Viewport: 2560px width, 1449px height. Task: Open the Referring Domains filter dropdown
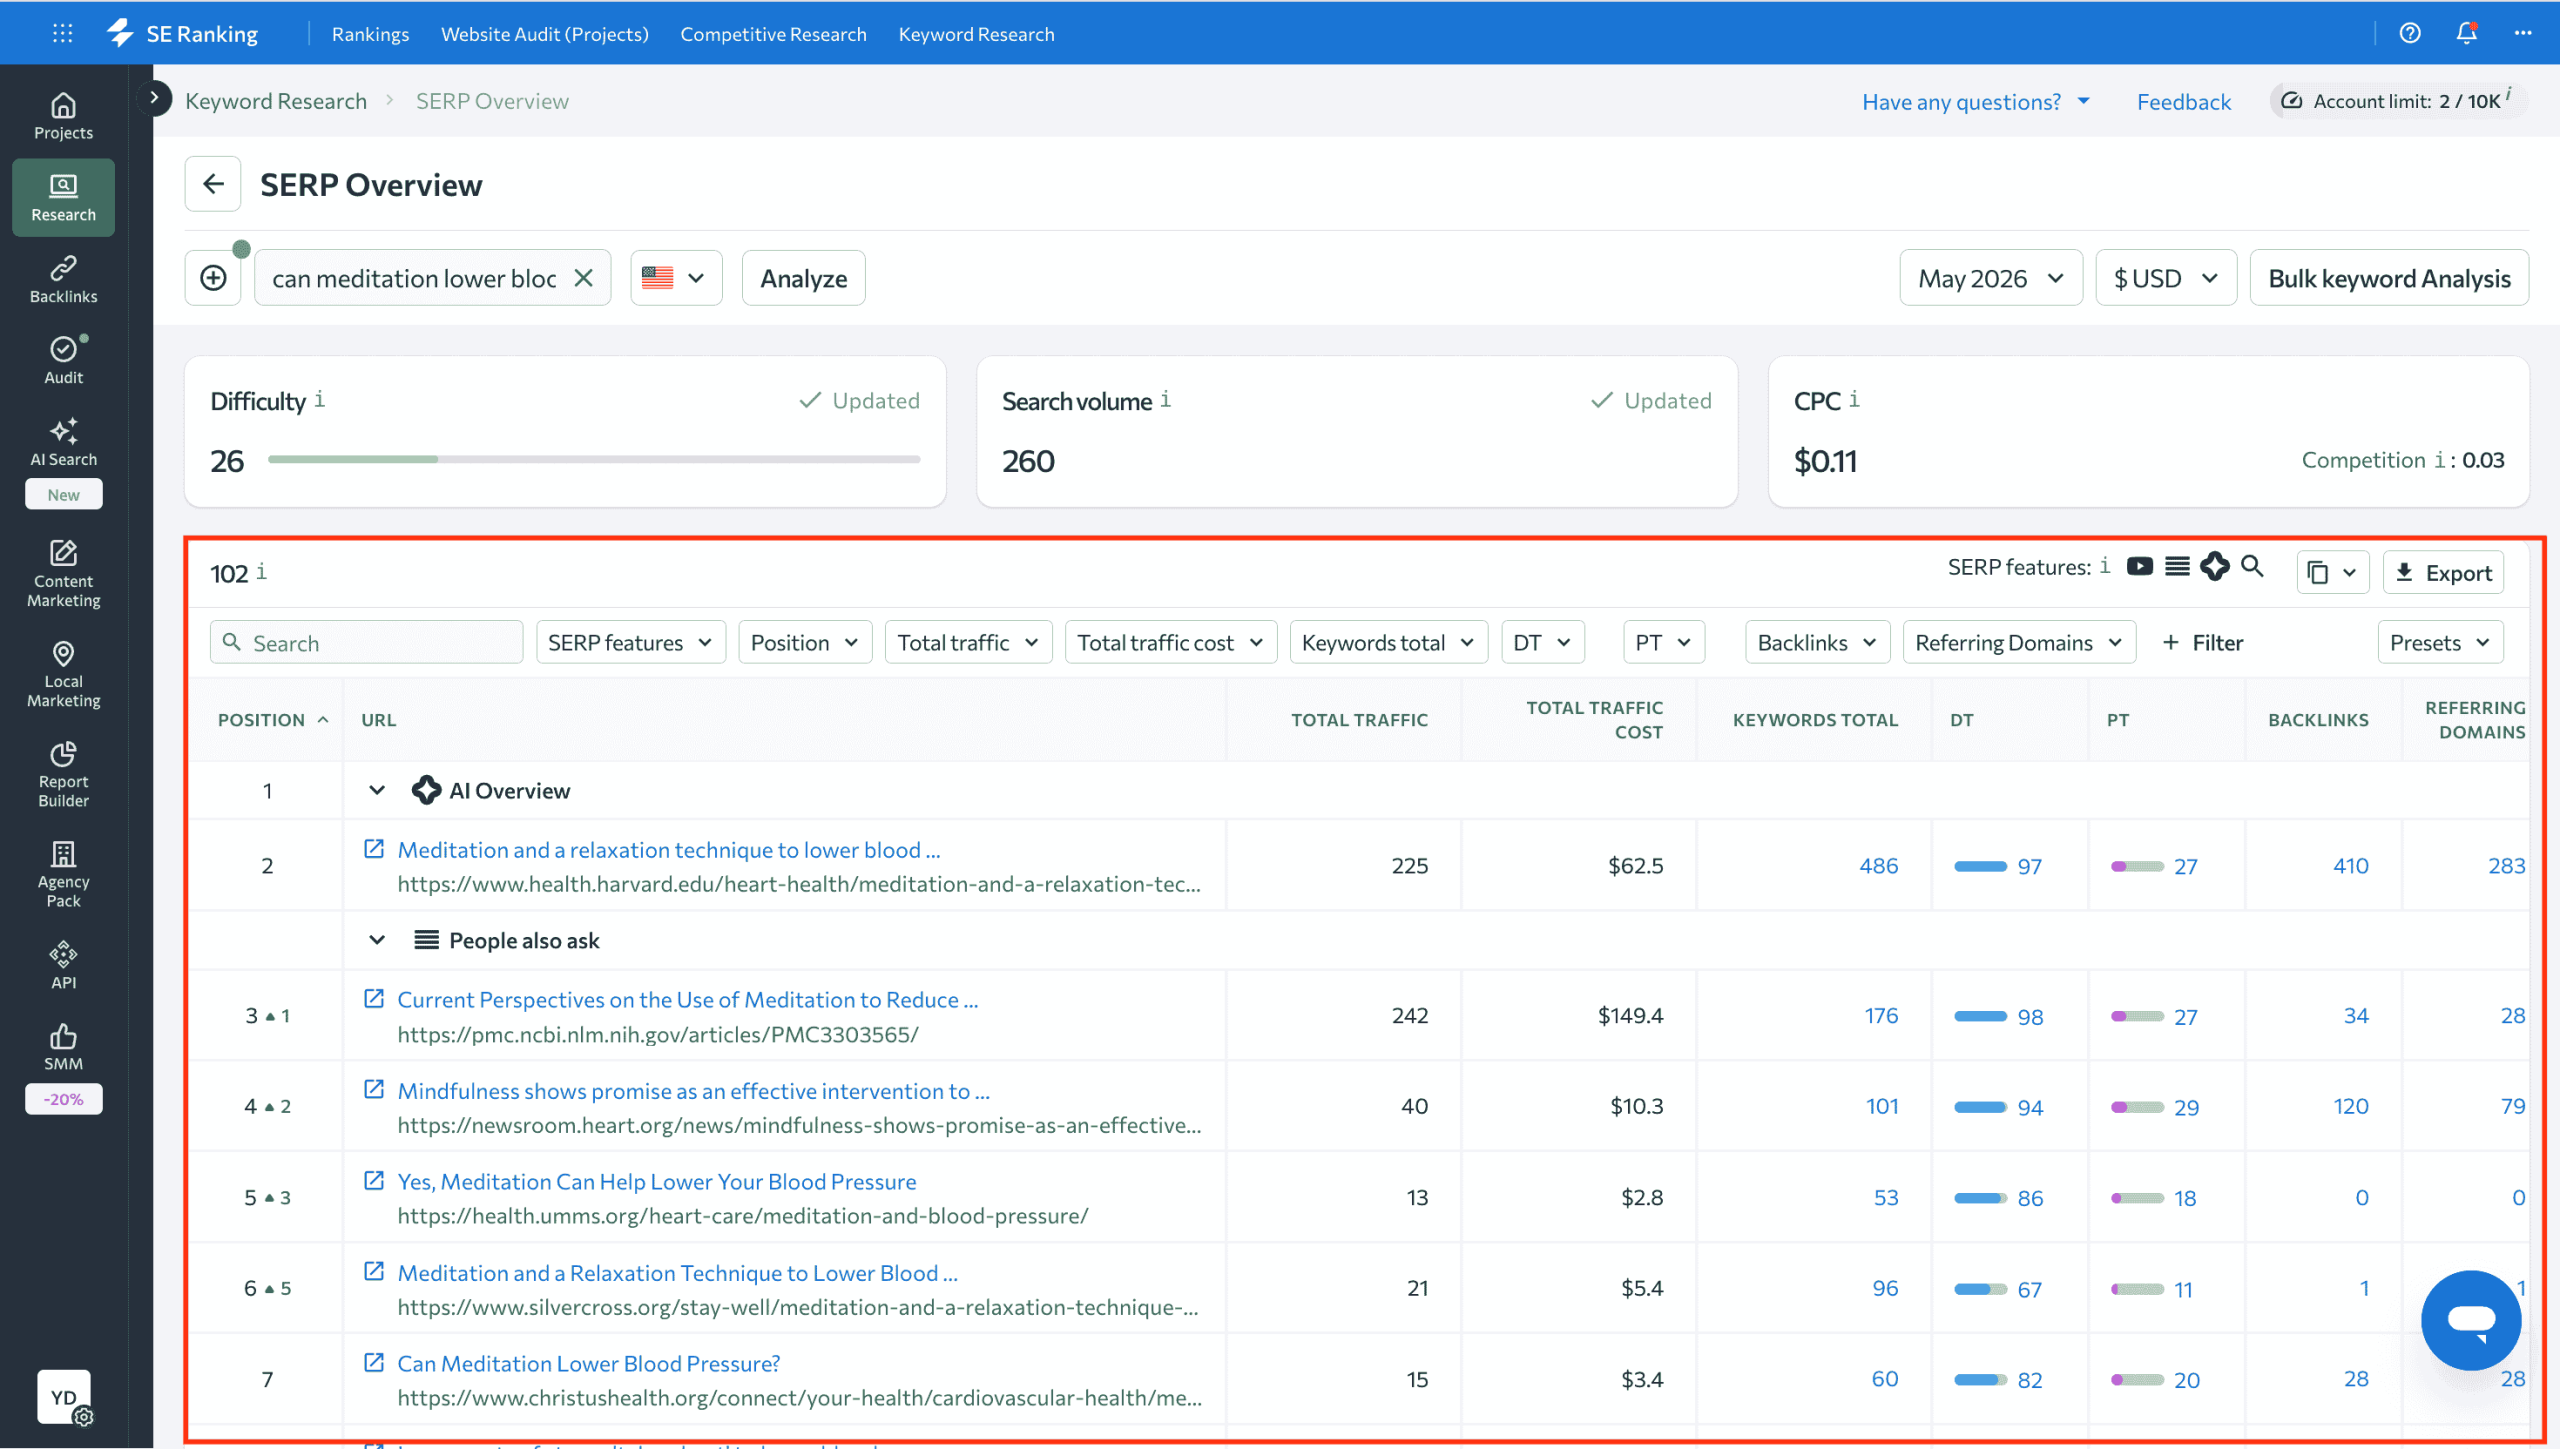click(x=2019, y=642)
